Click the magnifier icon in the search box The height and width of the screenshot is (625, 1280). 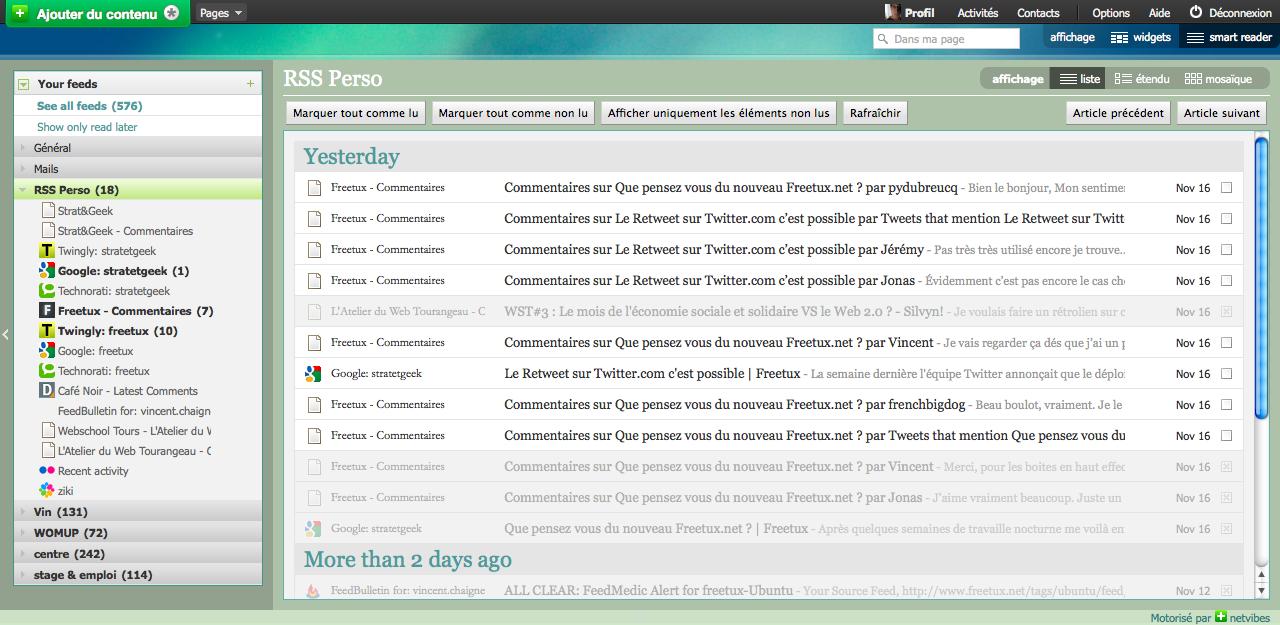(x=882, y=39)
